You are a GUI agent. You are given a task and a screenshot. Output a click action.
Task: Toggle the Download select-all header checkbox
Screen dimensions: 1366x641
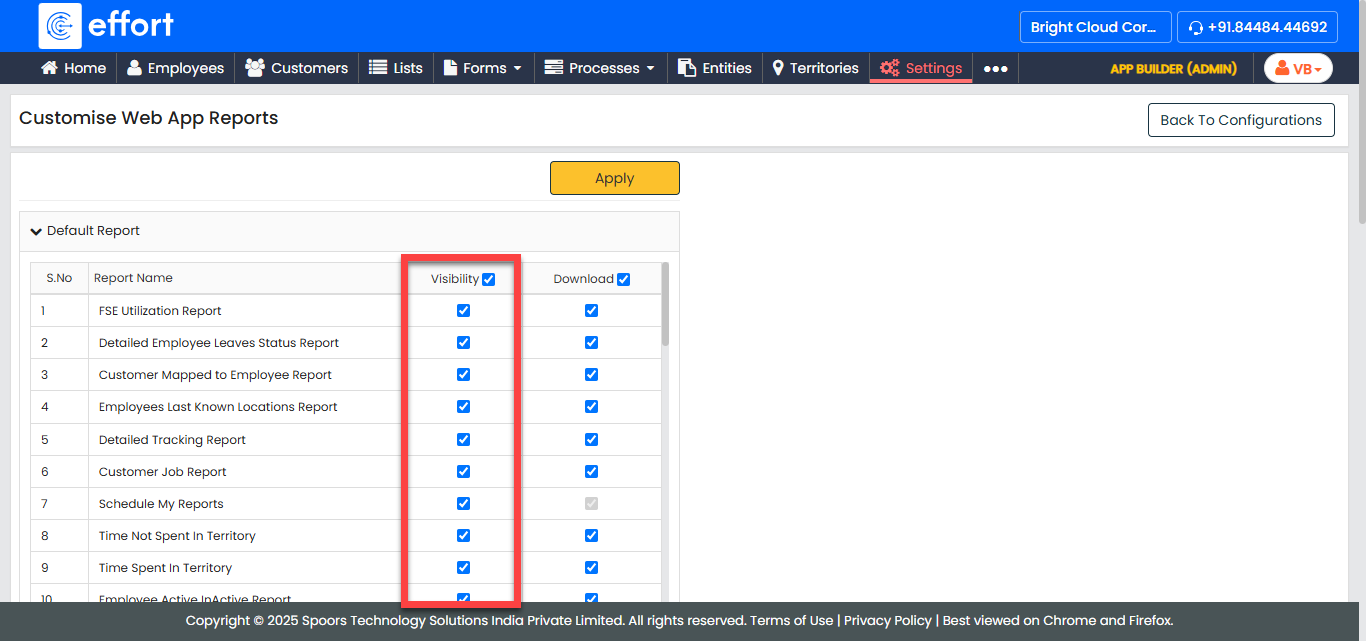coord(623,279)
